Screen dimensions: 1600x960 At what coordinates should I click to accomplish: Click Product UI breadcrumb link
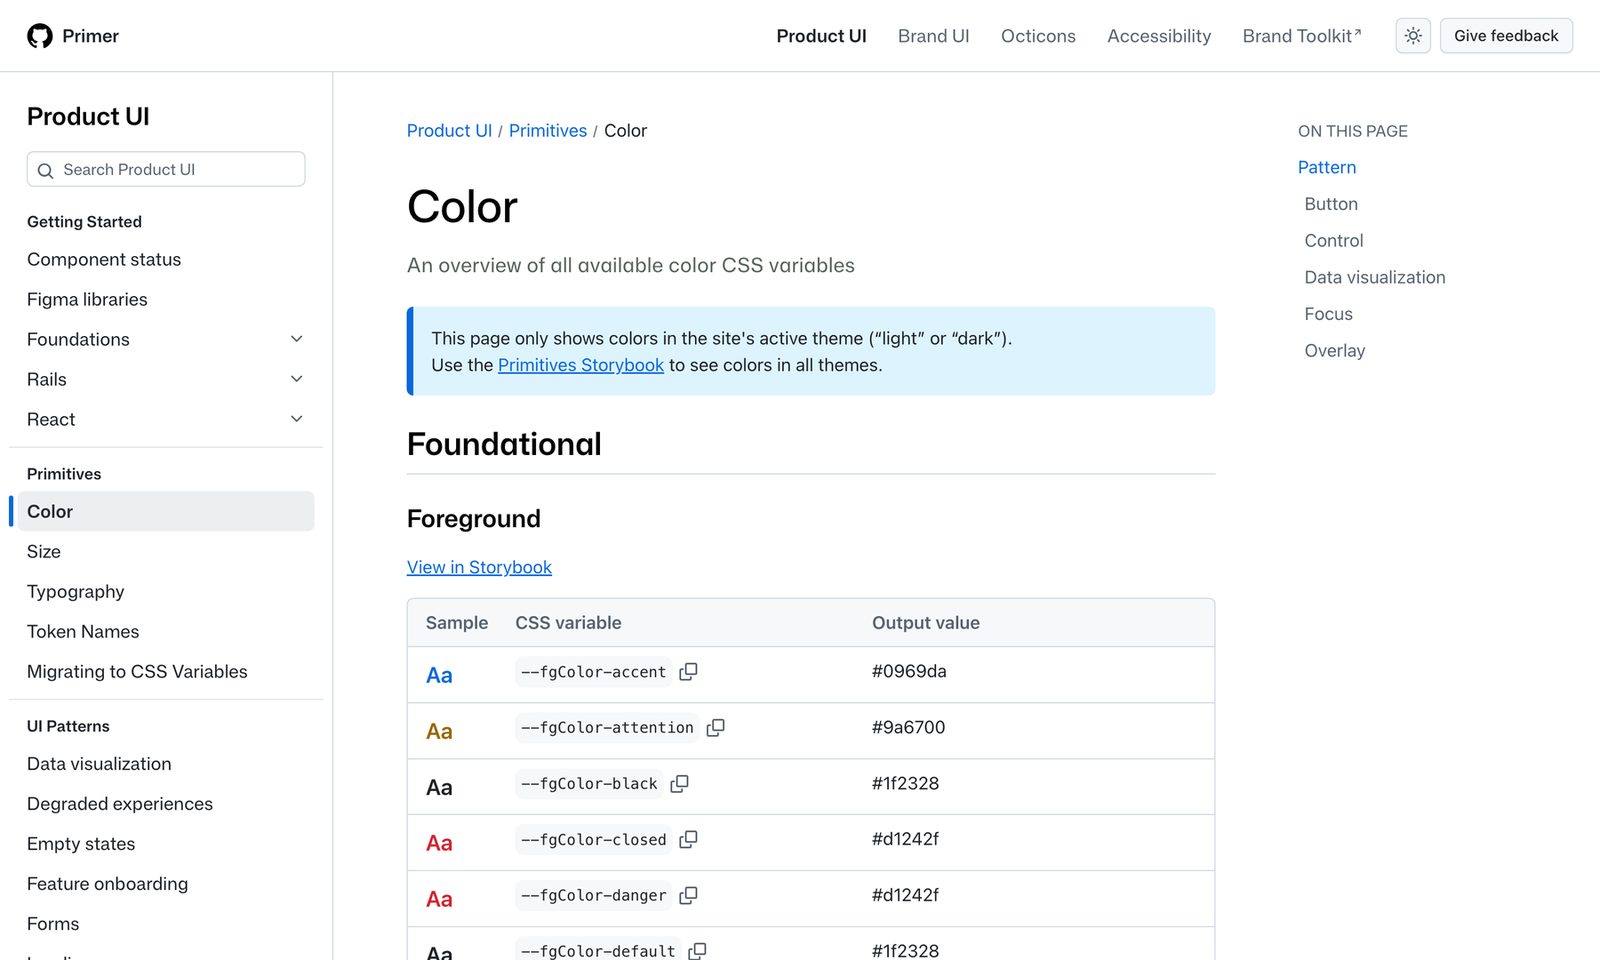pos(449,131)
